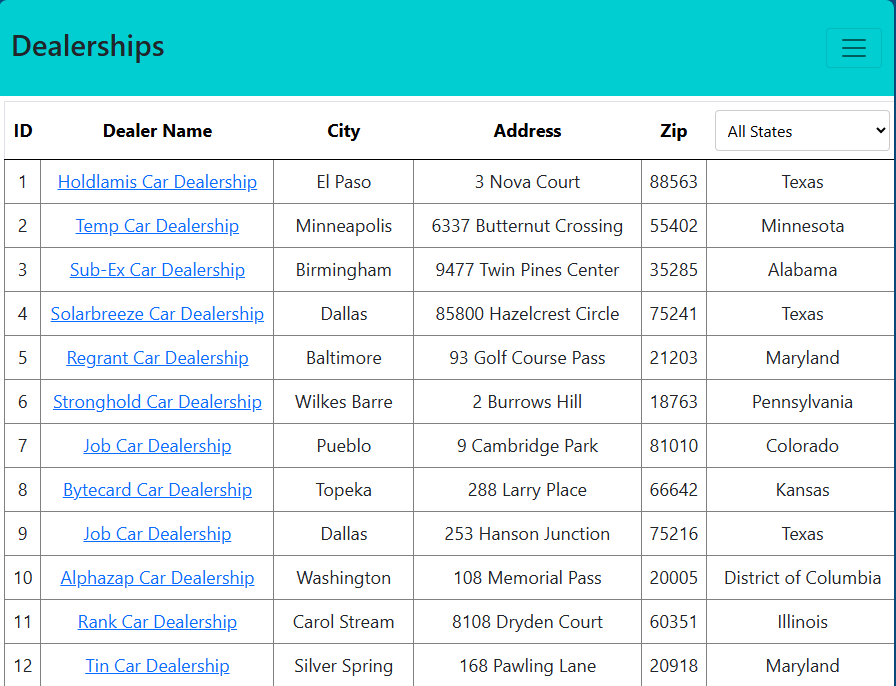Open Solarbreeze Car Dealership in Dallas

157,314
